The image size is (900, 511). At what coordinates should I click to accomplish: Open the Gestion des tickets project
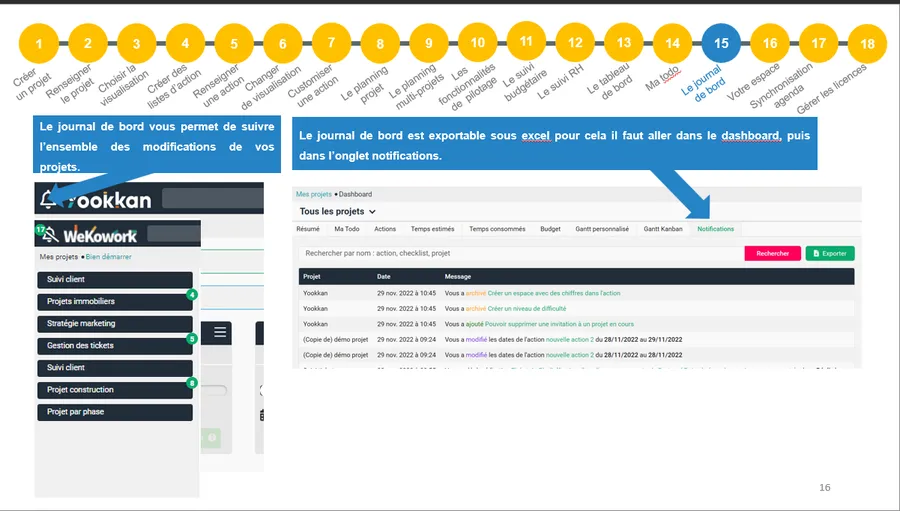click(115, 346)
